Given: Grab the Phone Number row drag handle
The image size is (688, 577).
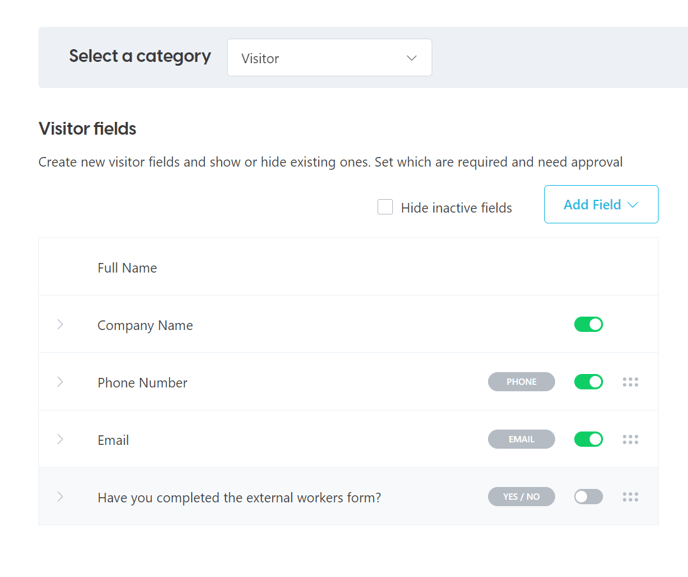Looking at the screenshot, I should [630, 382].
